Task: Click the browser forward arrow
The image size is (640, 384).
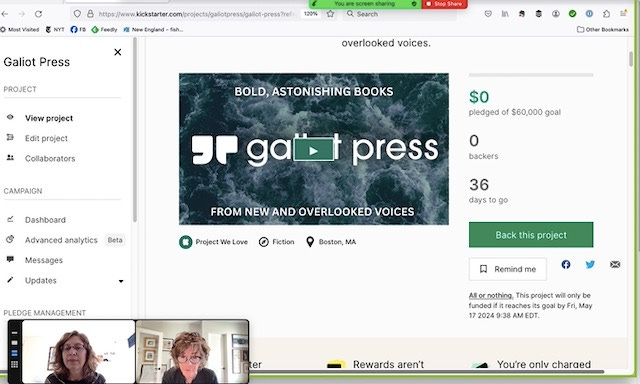Action: click(x=22, y=14)
